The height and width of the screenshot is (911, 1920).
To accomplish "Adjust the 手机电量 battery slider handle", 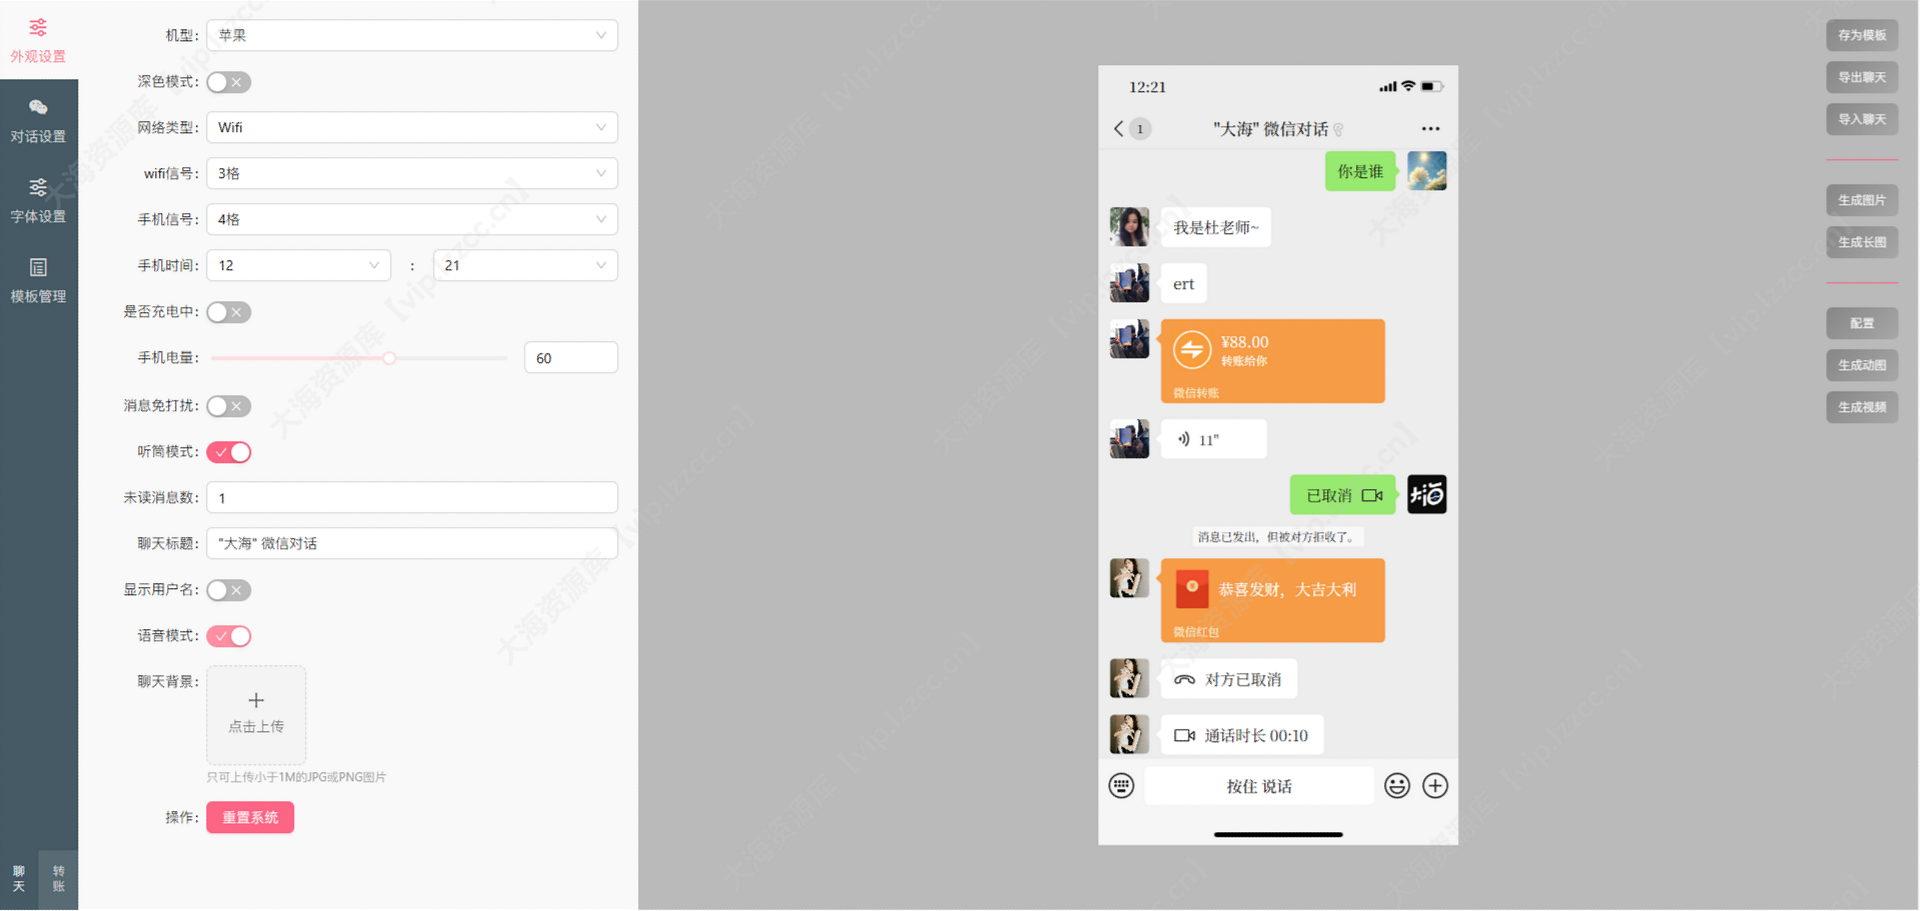I will pos(389,358).
